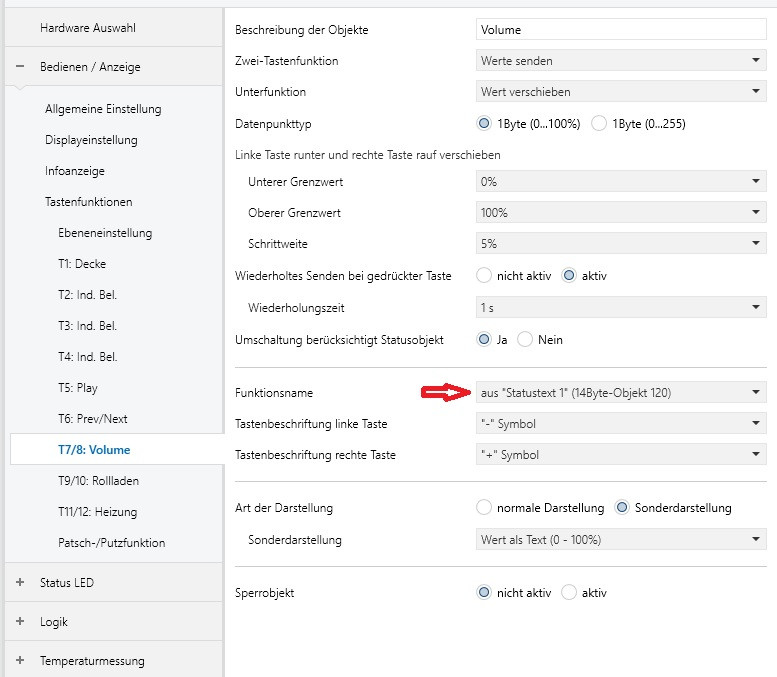The image size is (777, 677).
Task: Open Patsch-/Putzfunktion page
Action: [x=111, y=543]
